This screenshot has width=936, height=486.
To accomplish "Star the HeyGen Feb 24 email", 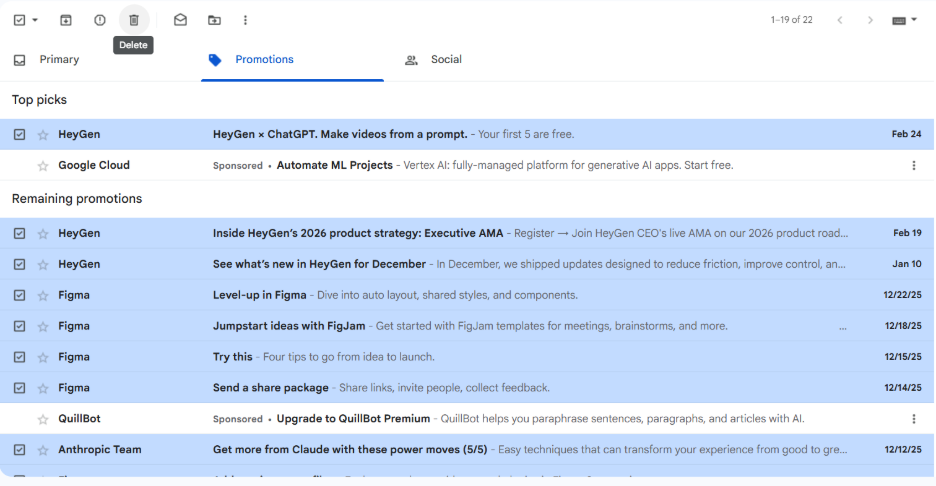I will [x=43, y=135].
